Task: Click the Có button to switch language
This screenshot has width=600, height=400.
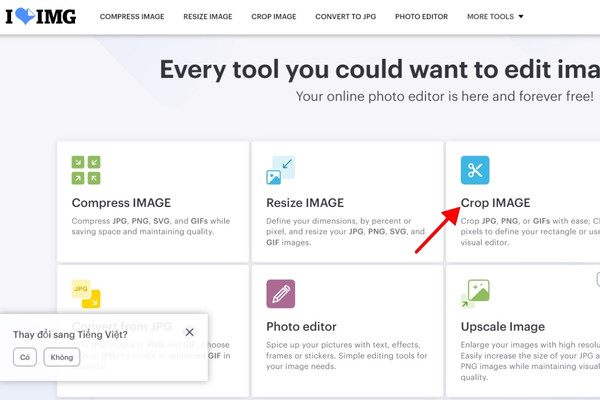Action: pyautogui.click(x=25, y=357)
